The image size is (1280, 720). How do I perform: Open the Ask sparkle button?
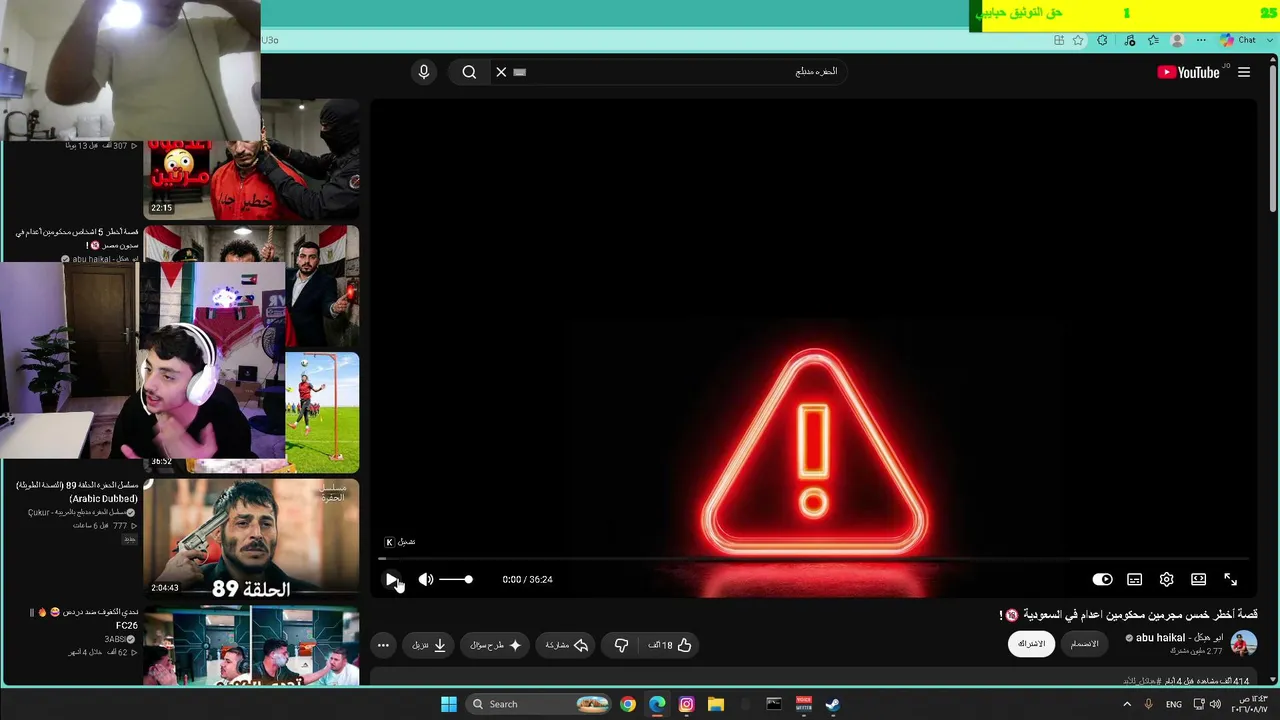496,645
